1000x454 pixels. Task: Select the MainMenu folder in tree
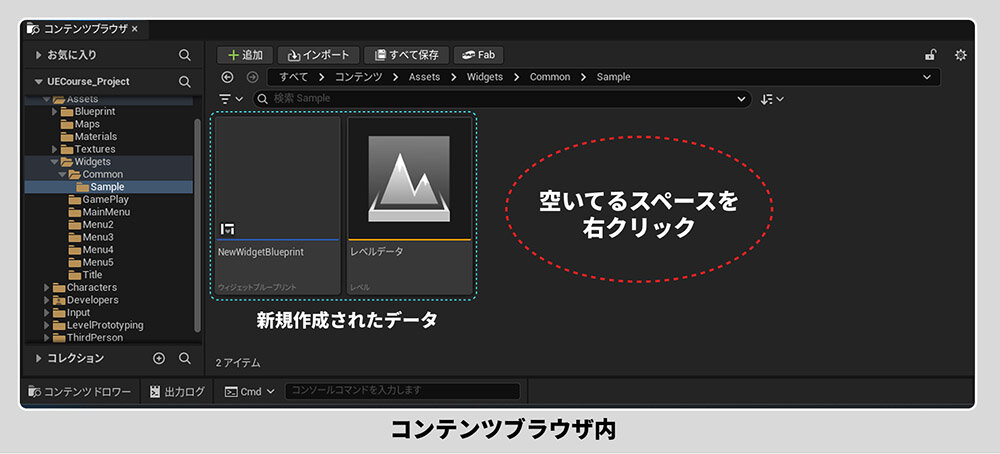pyautogui.click(x=107, y=212)
